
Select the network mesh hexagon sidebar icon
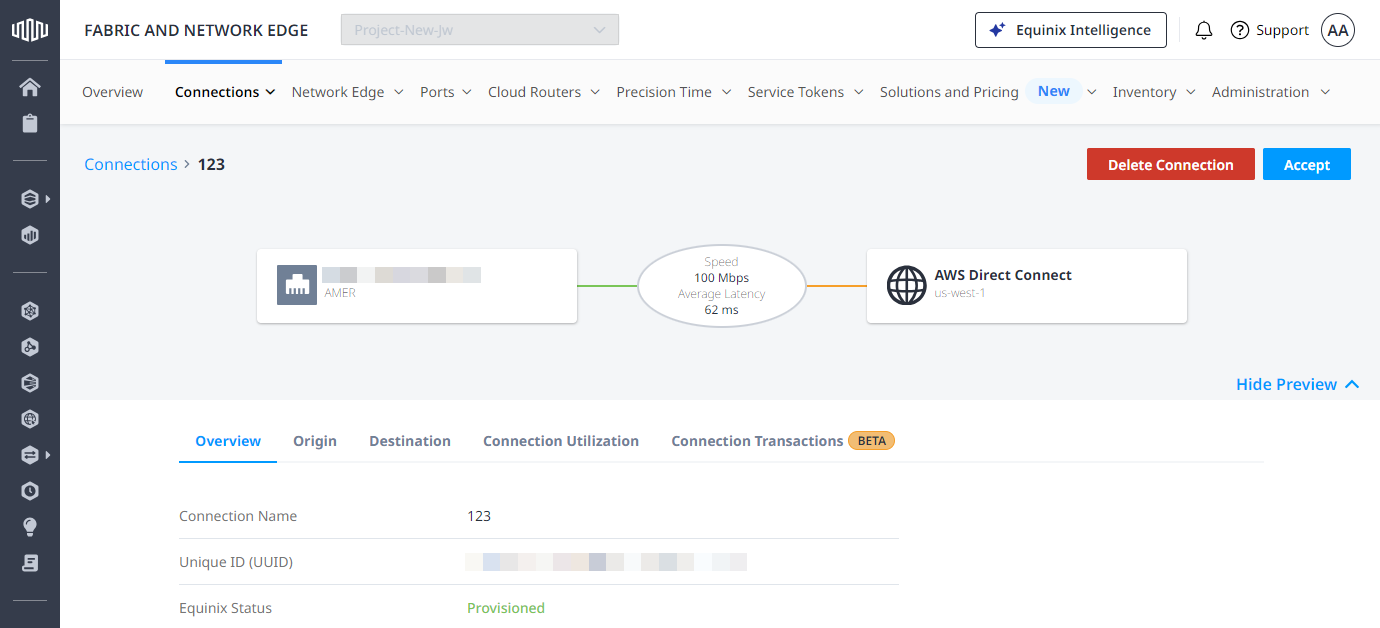[x=30, y=311]
